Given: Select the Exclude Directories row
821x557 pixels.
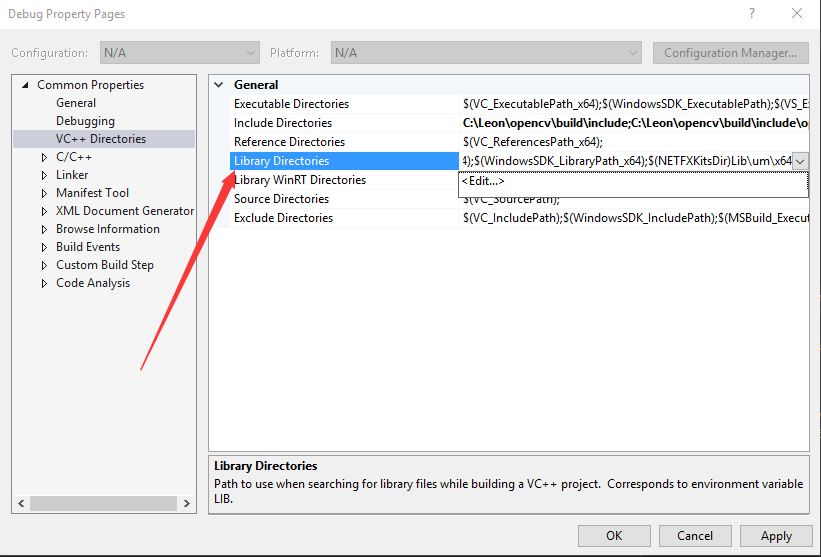Looking at the screenshot, I should click(x=519, y=218).
